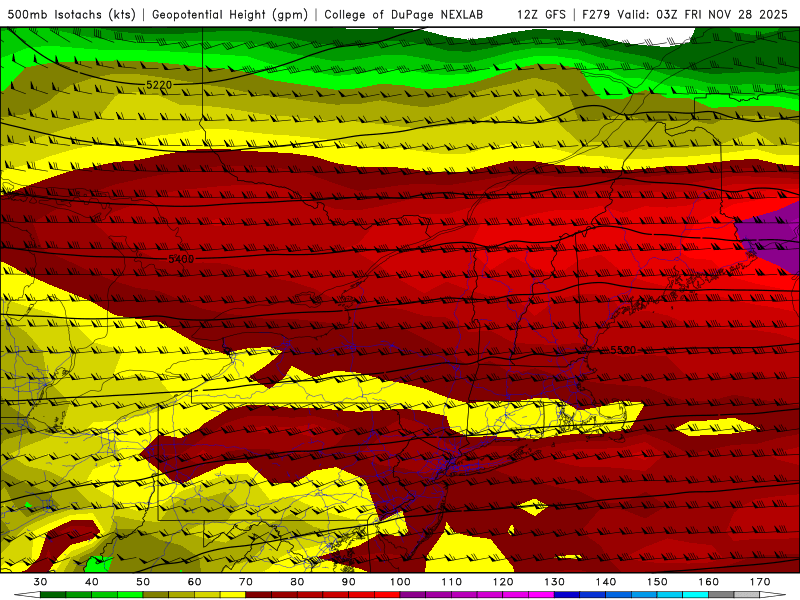800x600 pixels.
Task: Click the 40 value on color scale
Action: point(91,582)
